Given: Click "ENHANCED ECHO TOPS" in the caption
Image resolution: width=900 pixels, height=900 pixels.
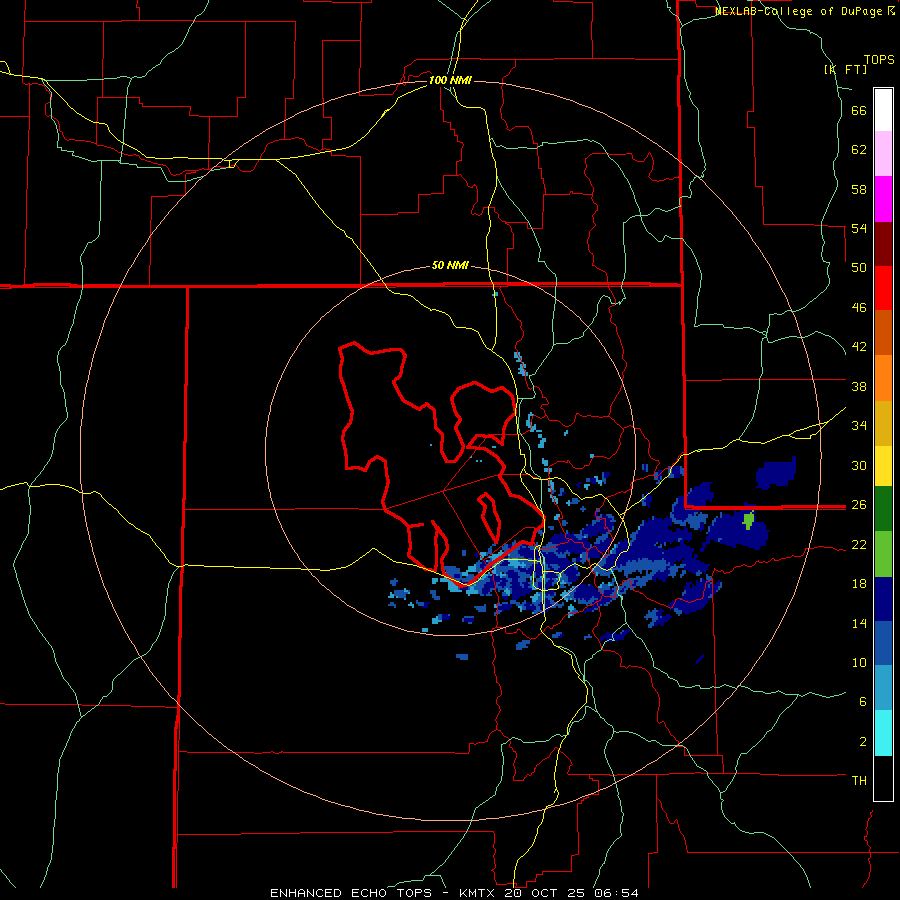Looking at the screenshot, I should [x=351, y=893].
